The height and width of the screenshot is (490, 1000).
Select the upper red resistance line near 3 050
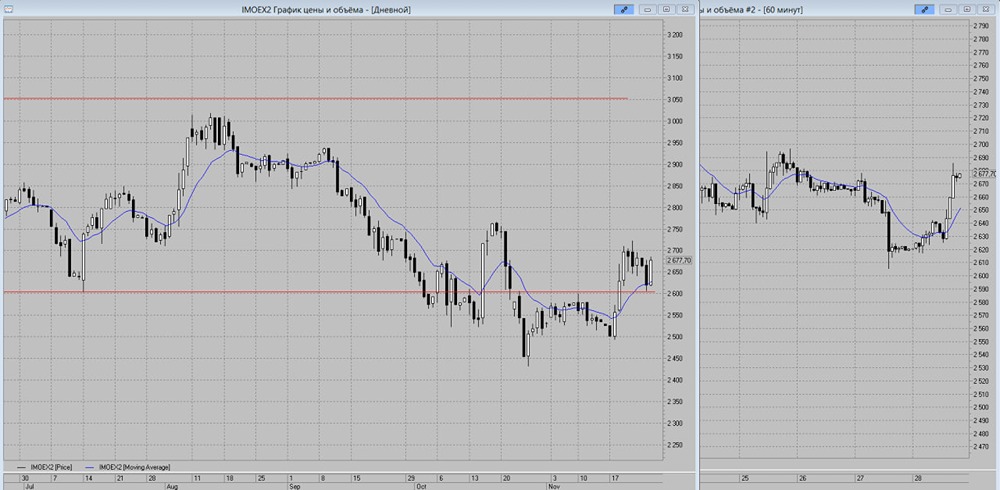click(x=315, y=98)
